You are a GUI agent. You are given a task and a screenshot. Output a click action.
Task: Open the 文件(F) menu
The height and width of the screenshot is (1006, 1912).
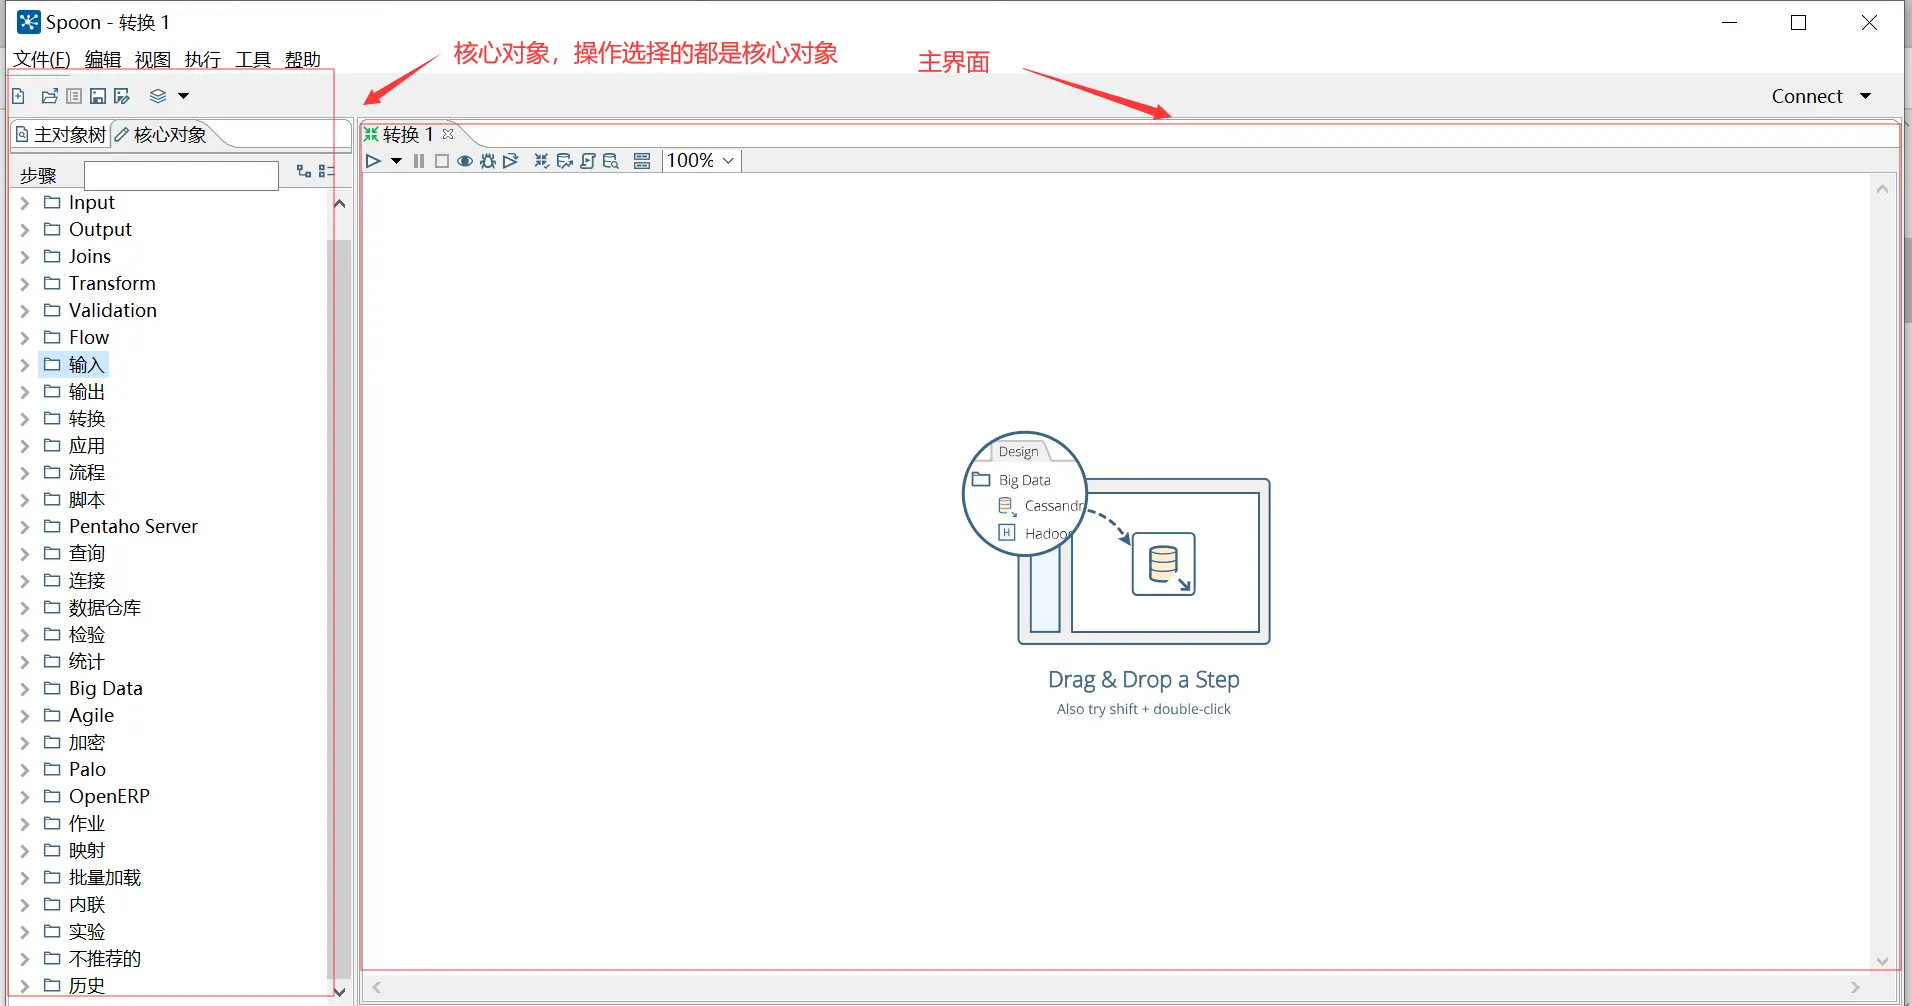point(42,60)
